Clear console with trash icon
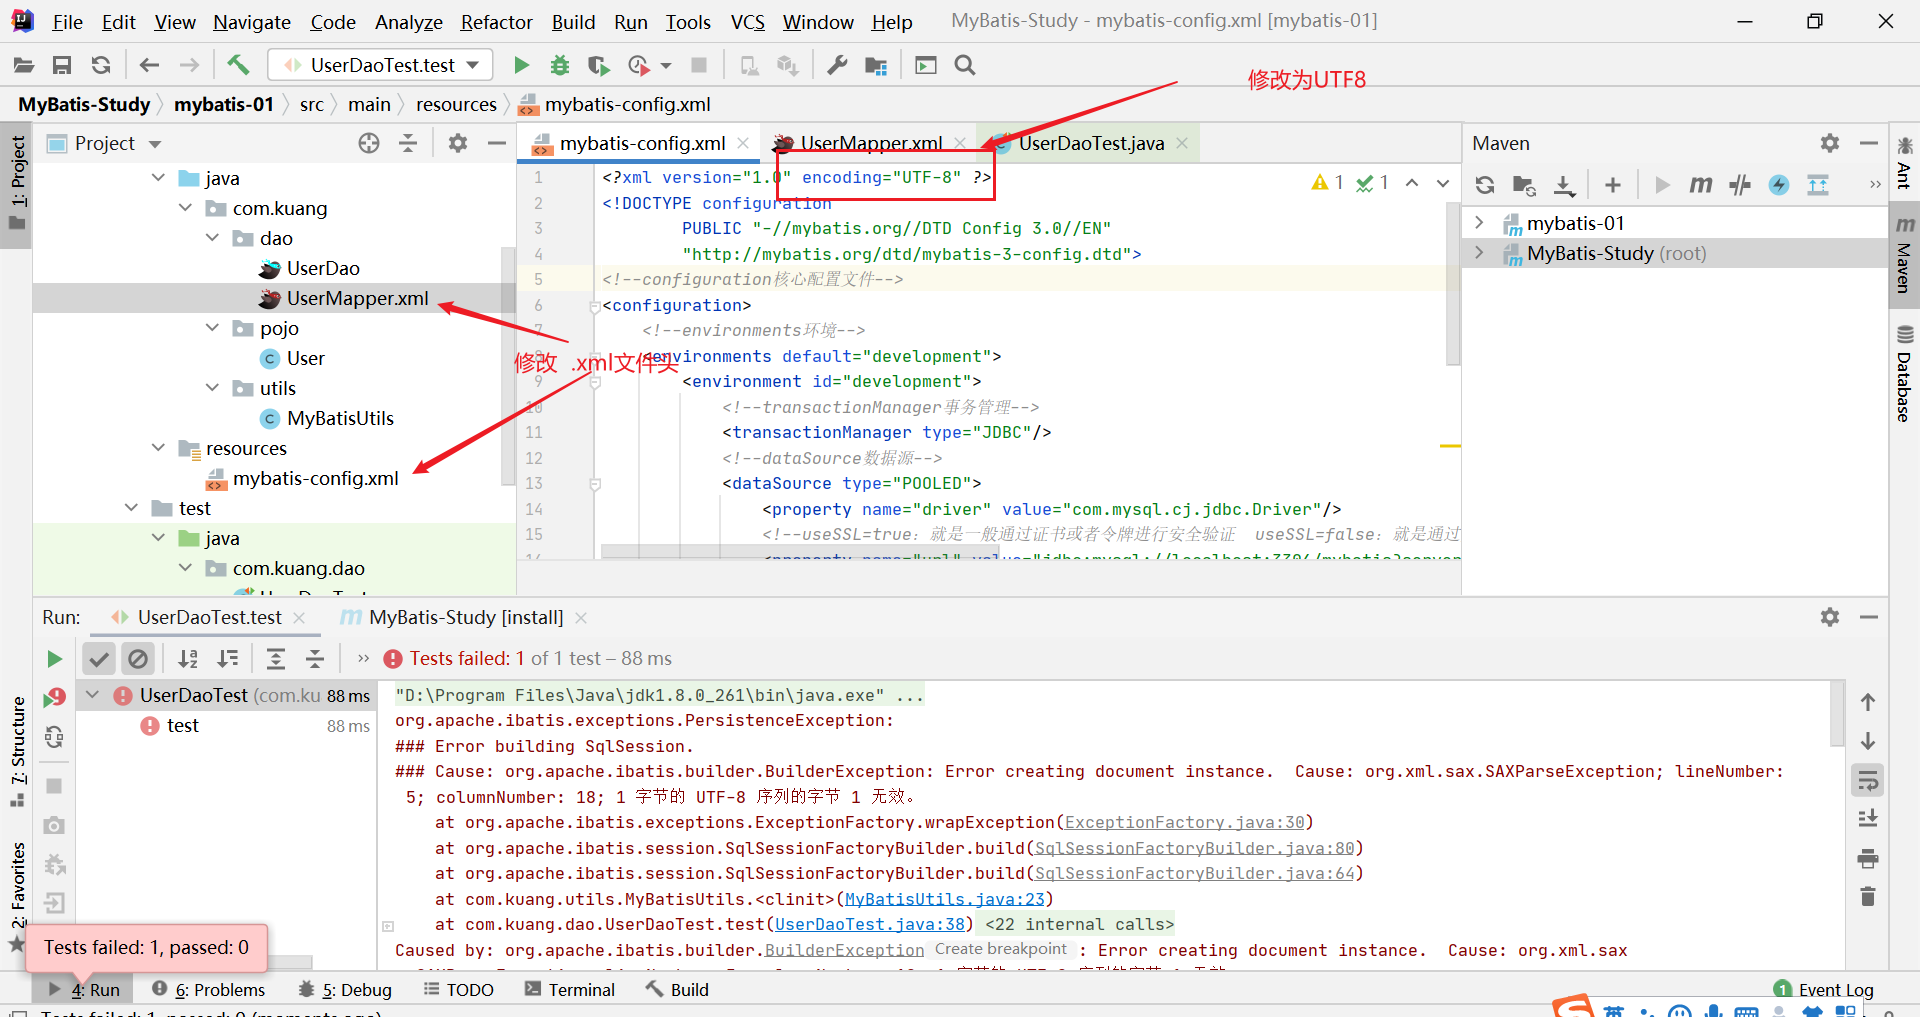The height and width of the screenshot is (1017, 1920). tap(1867, 896)
